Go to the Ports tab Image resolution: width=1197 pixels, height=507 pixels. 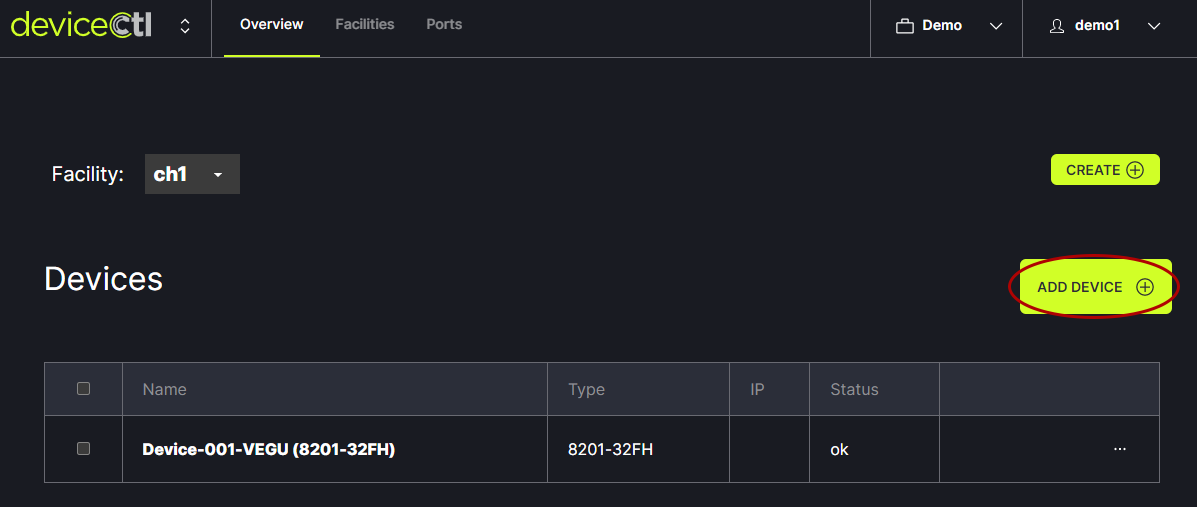[444, 24]
